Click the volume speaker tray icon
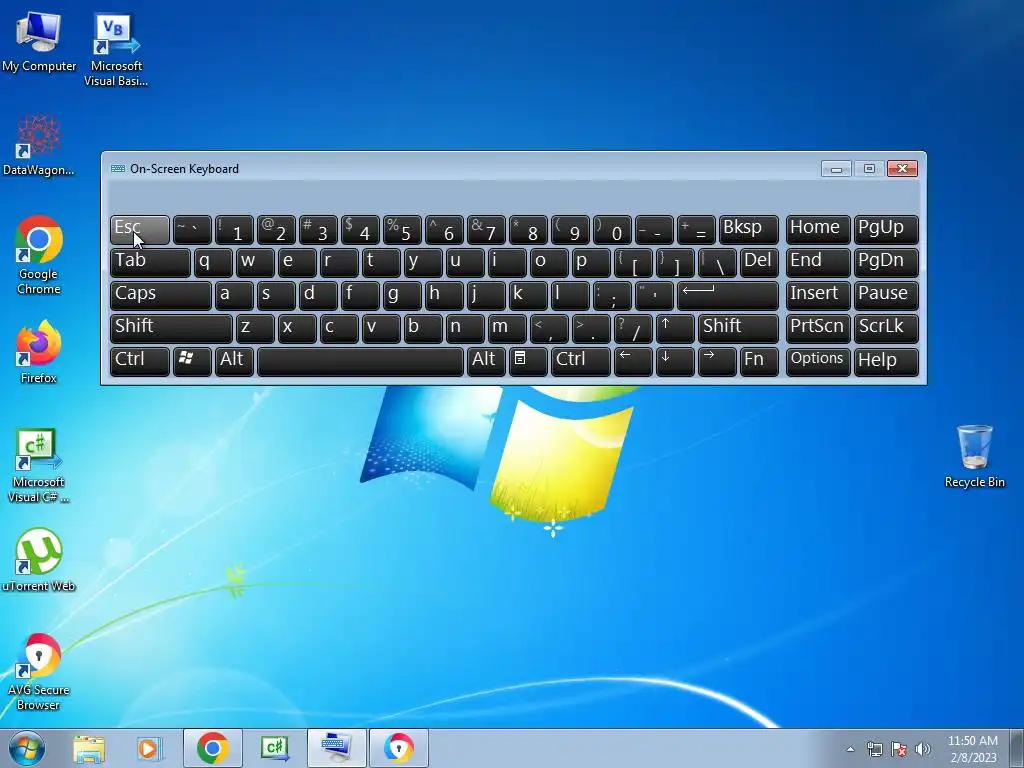 click(x=923, y=749)
